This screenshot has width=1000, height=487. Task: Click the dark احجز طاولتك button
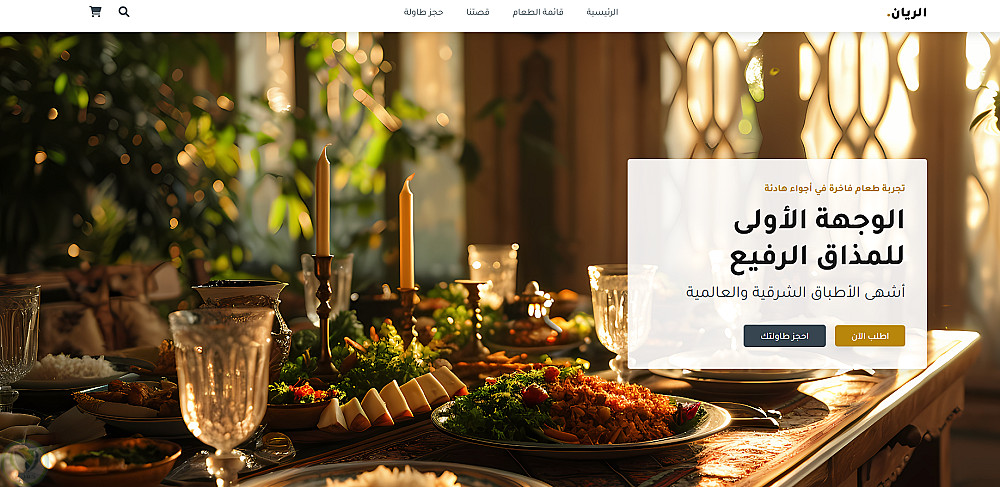click(x=784, y=336)
